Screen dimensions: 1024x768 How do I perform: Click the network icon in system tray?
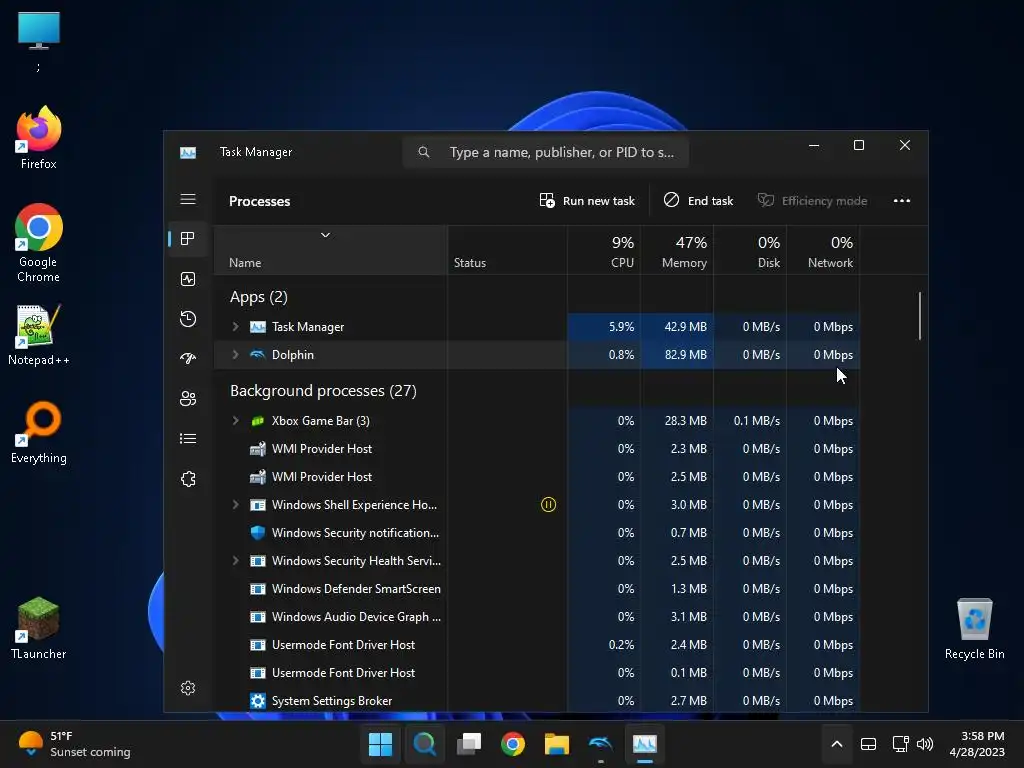(x=901, y=744)
